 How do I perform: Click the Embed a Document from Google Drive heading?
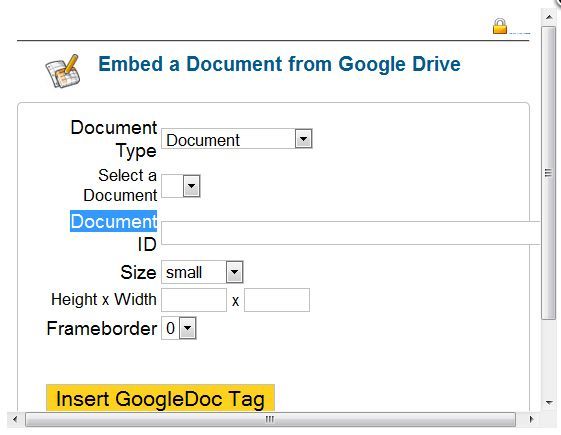coord(279,64)
